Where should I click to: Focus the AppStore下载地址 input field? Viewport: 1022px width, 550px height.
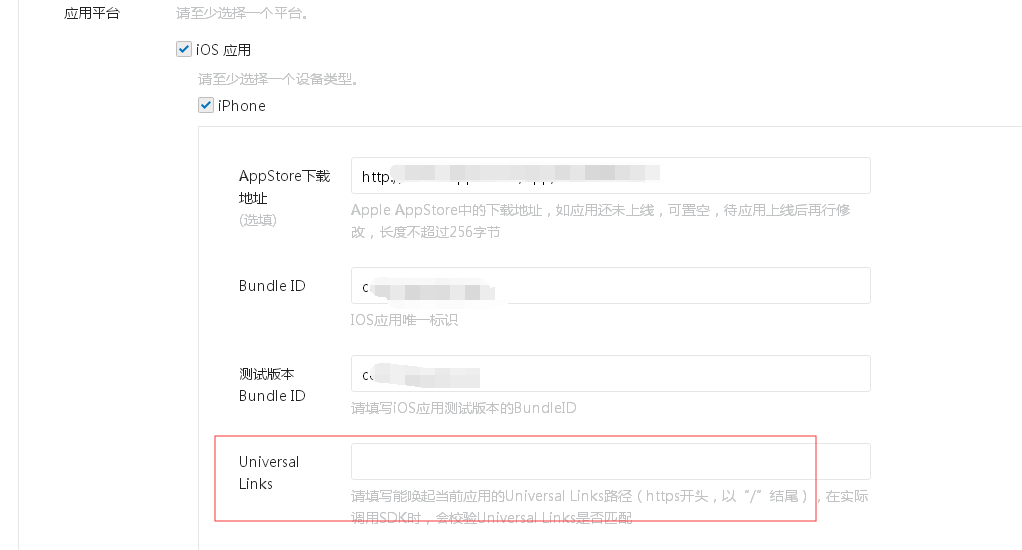[x=611, y=175]
